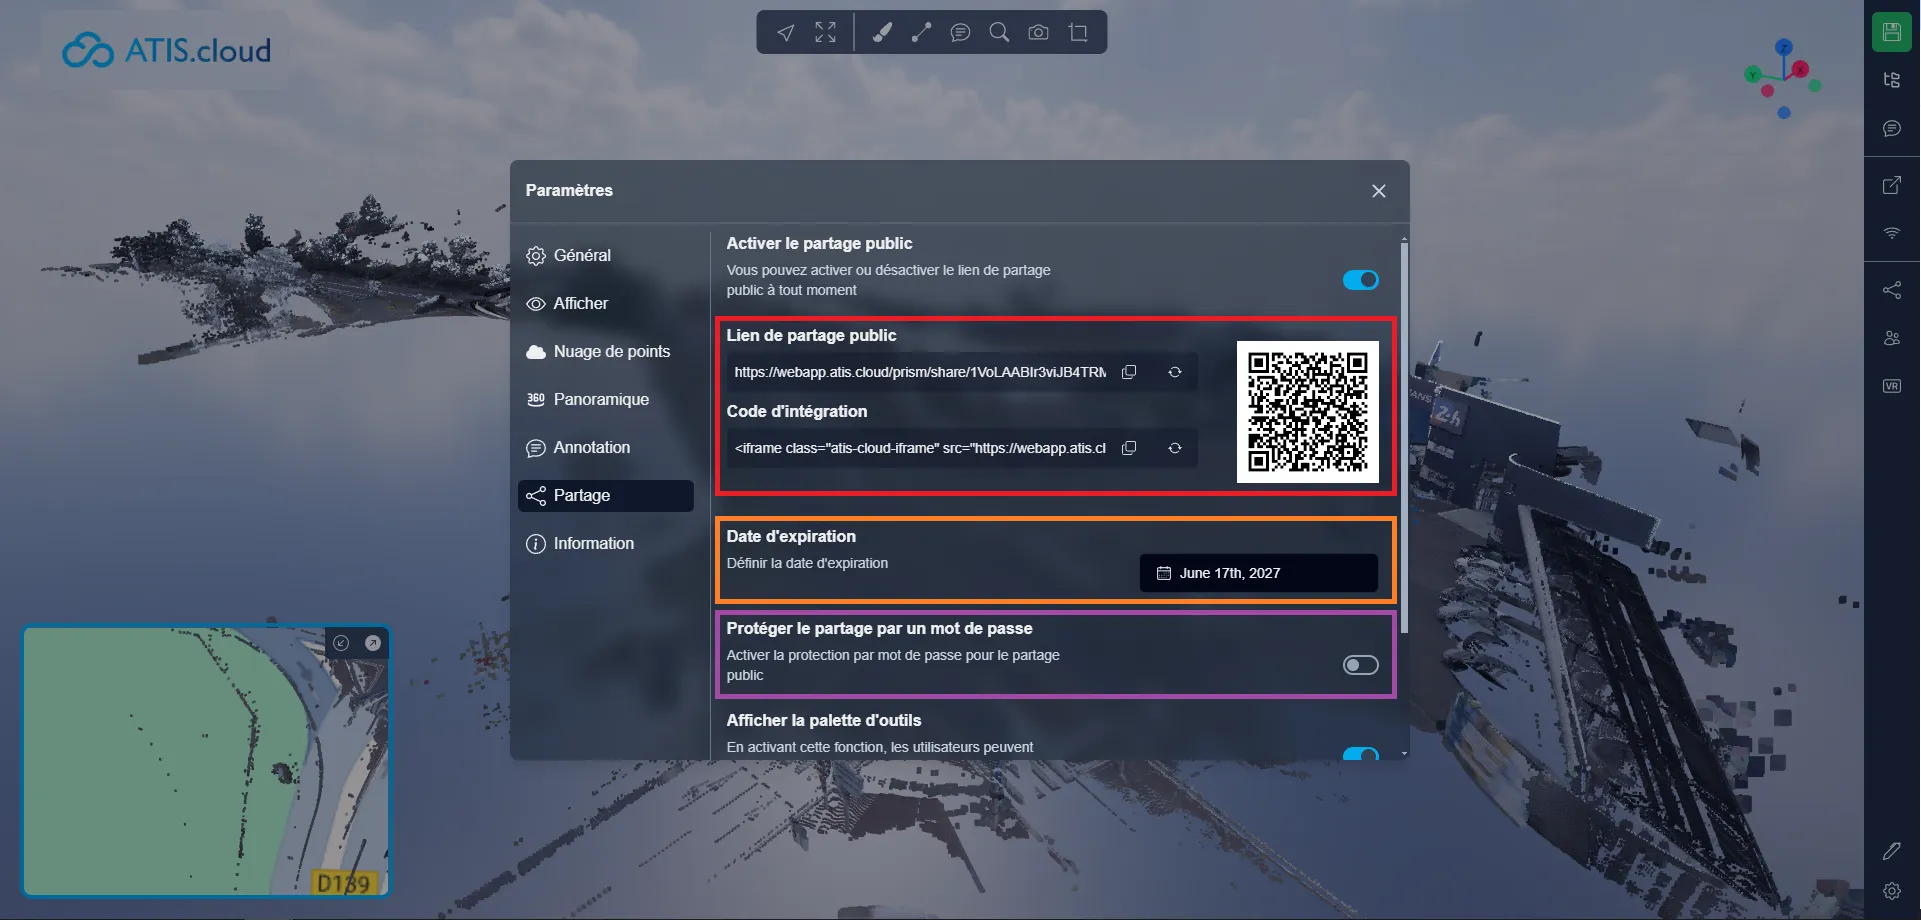Click the camera screenshot icon
This screenshot has width=1921, height=920.
1038,33
